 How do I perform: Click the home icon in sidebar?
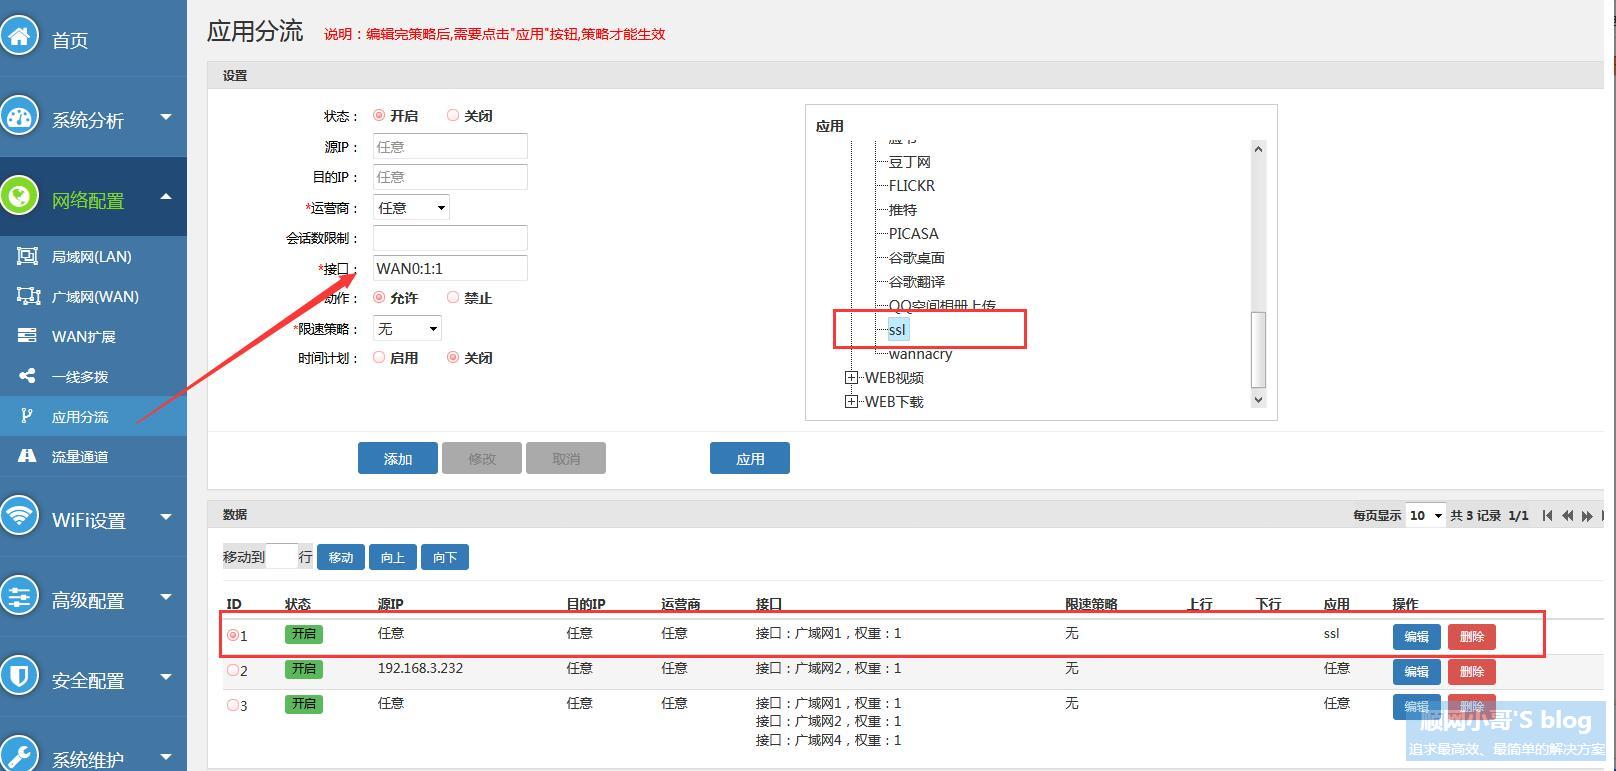coord(19,37)
